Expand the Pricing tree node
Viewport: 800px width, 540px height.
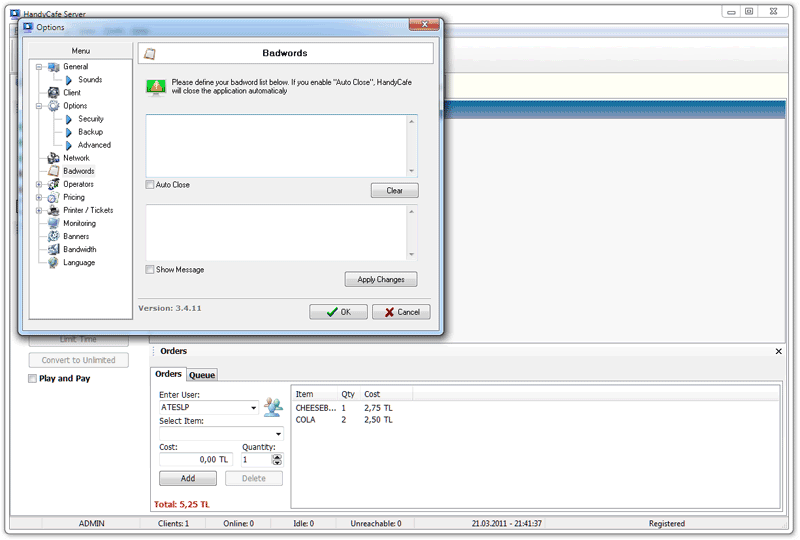click(39, 197)
